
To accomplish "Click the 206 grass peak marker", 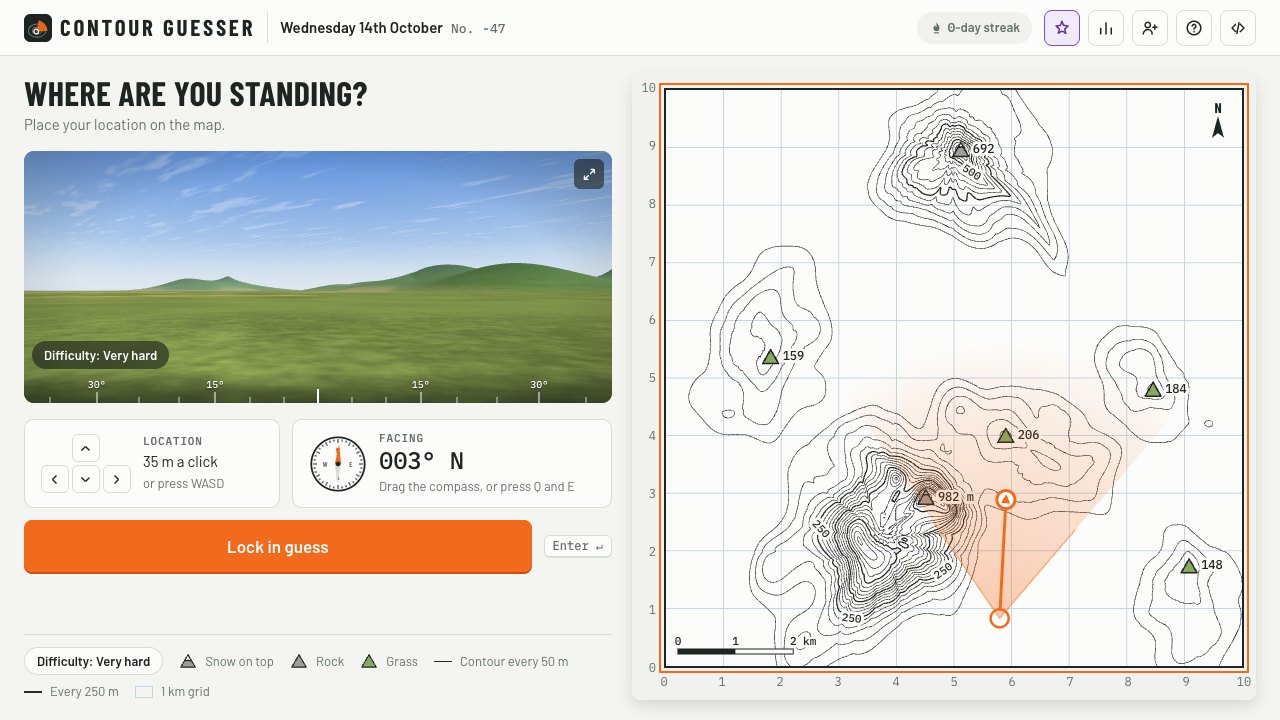I will click(x=1006, y=435).
